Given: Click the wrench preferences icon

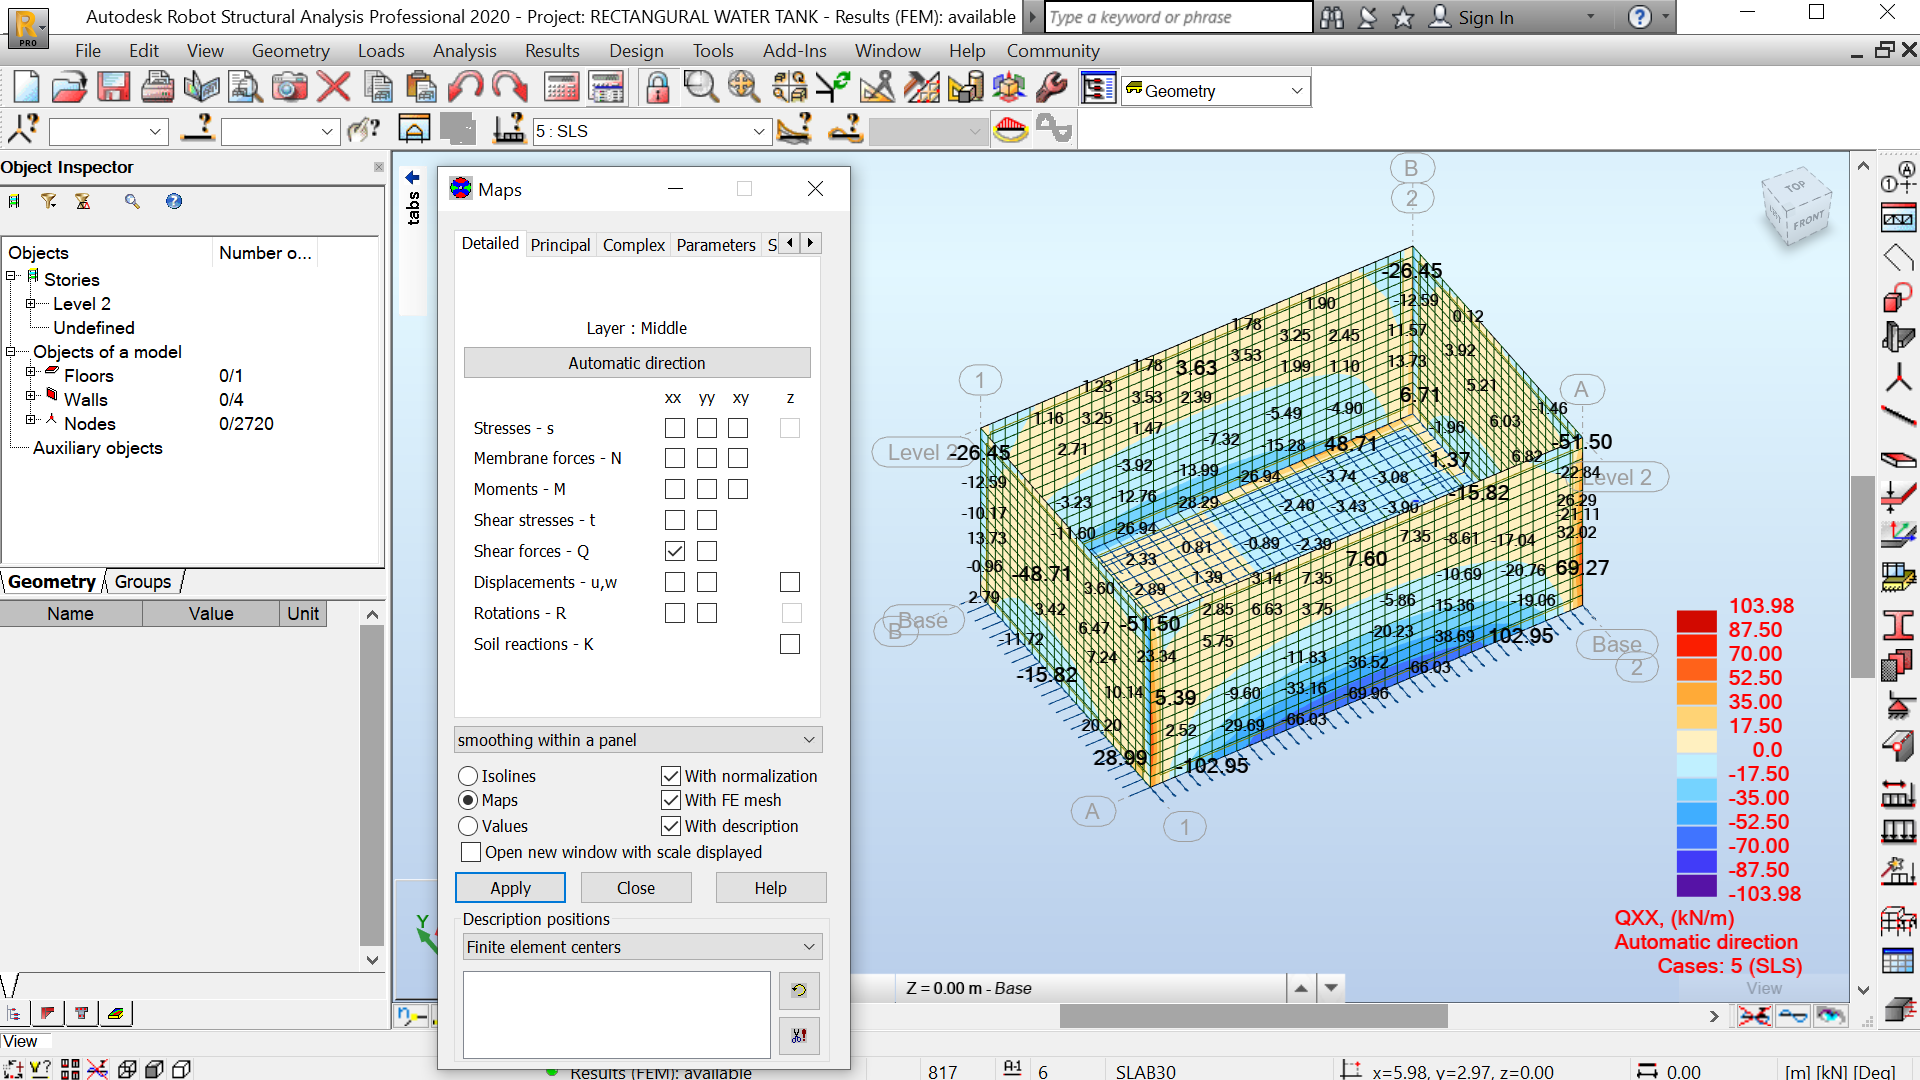Looking at the screenshot, I should coord(1052,89).
